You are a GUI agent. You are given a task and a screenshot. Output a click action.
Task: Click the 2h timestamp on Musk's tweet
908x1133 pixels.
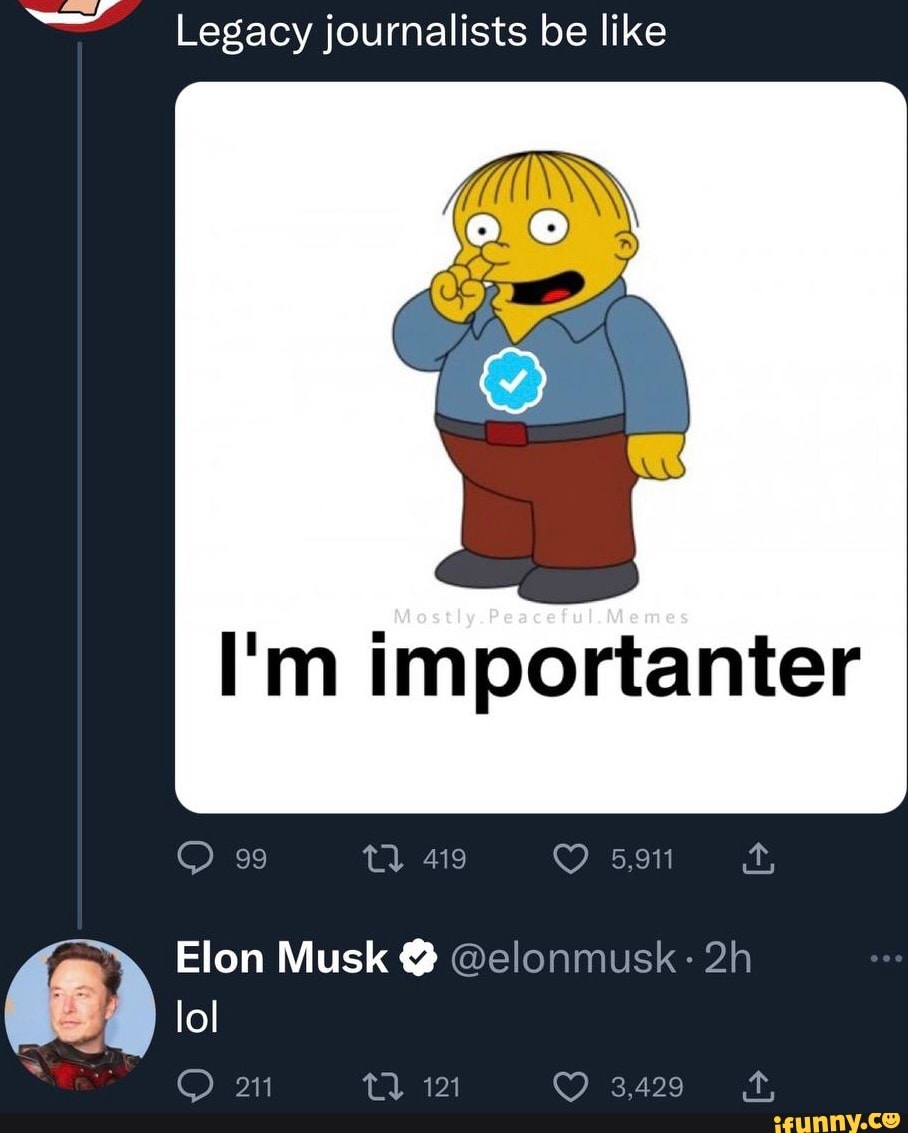pyautogui.click(x=727, y=959)
